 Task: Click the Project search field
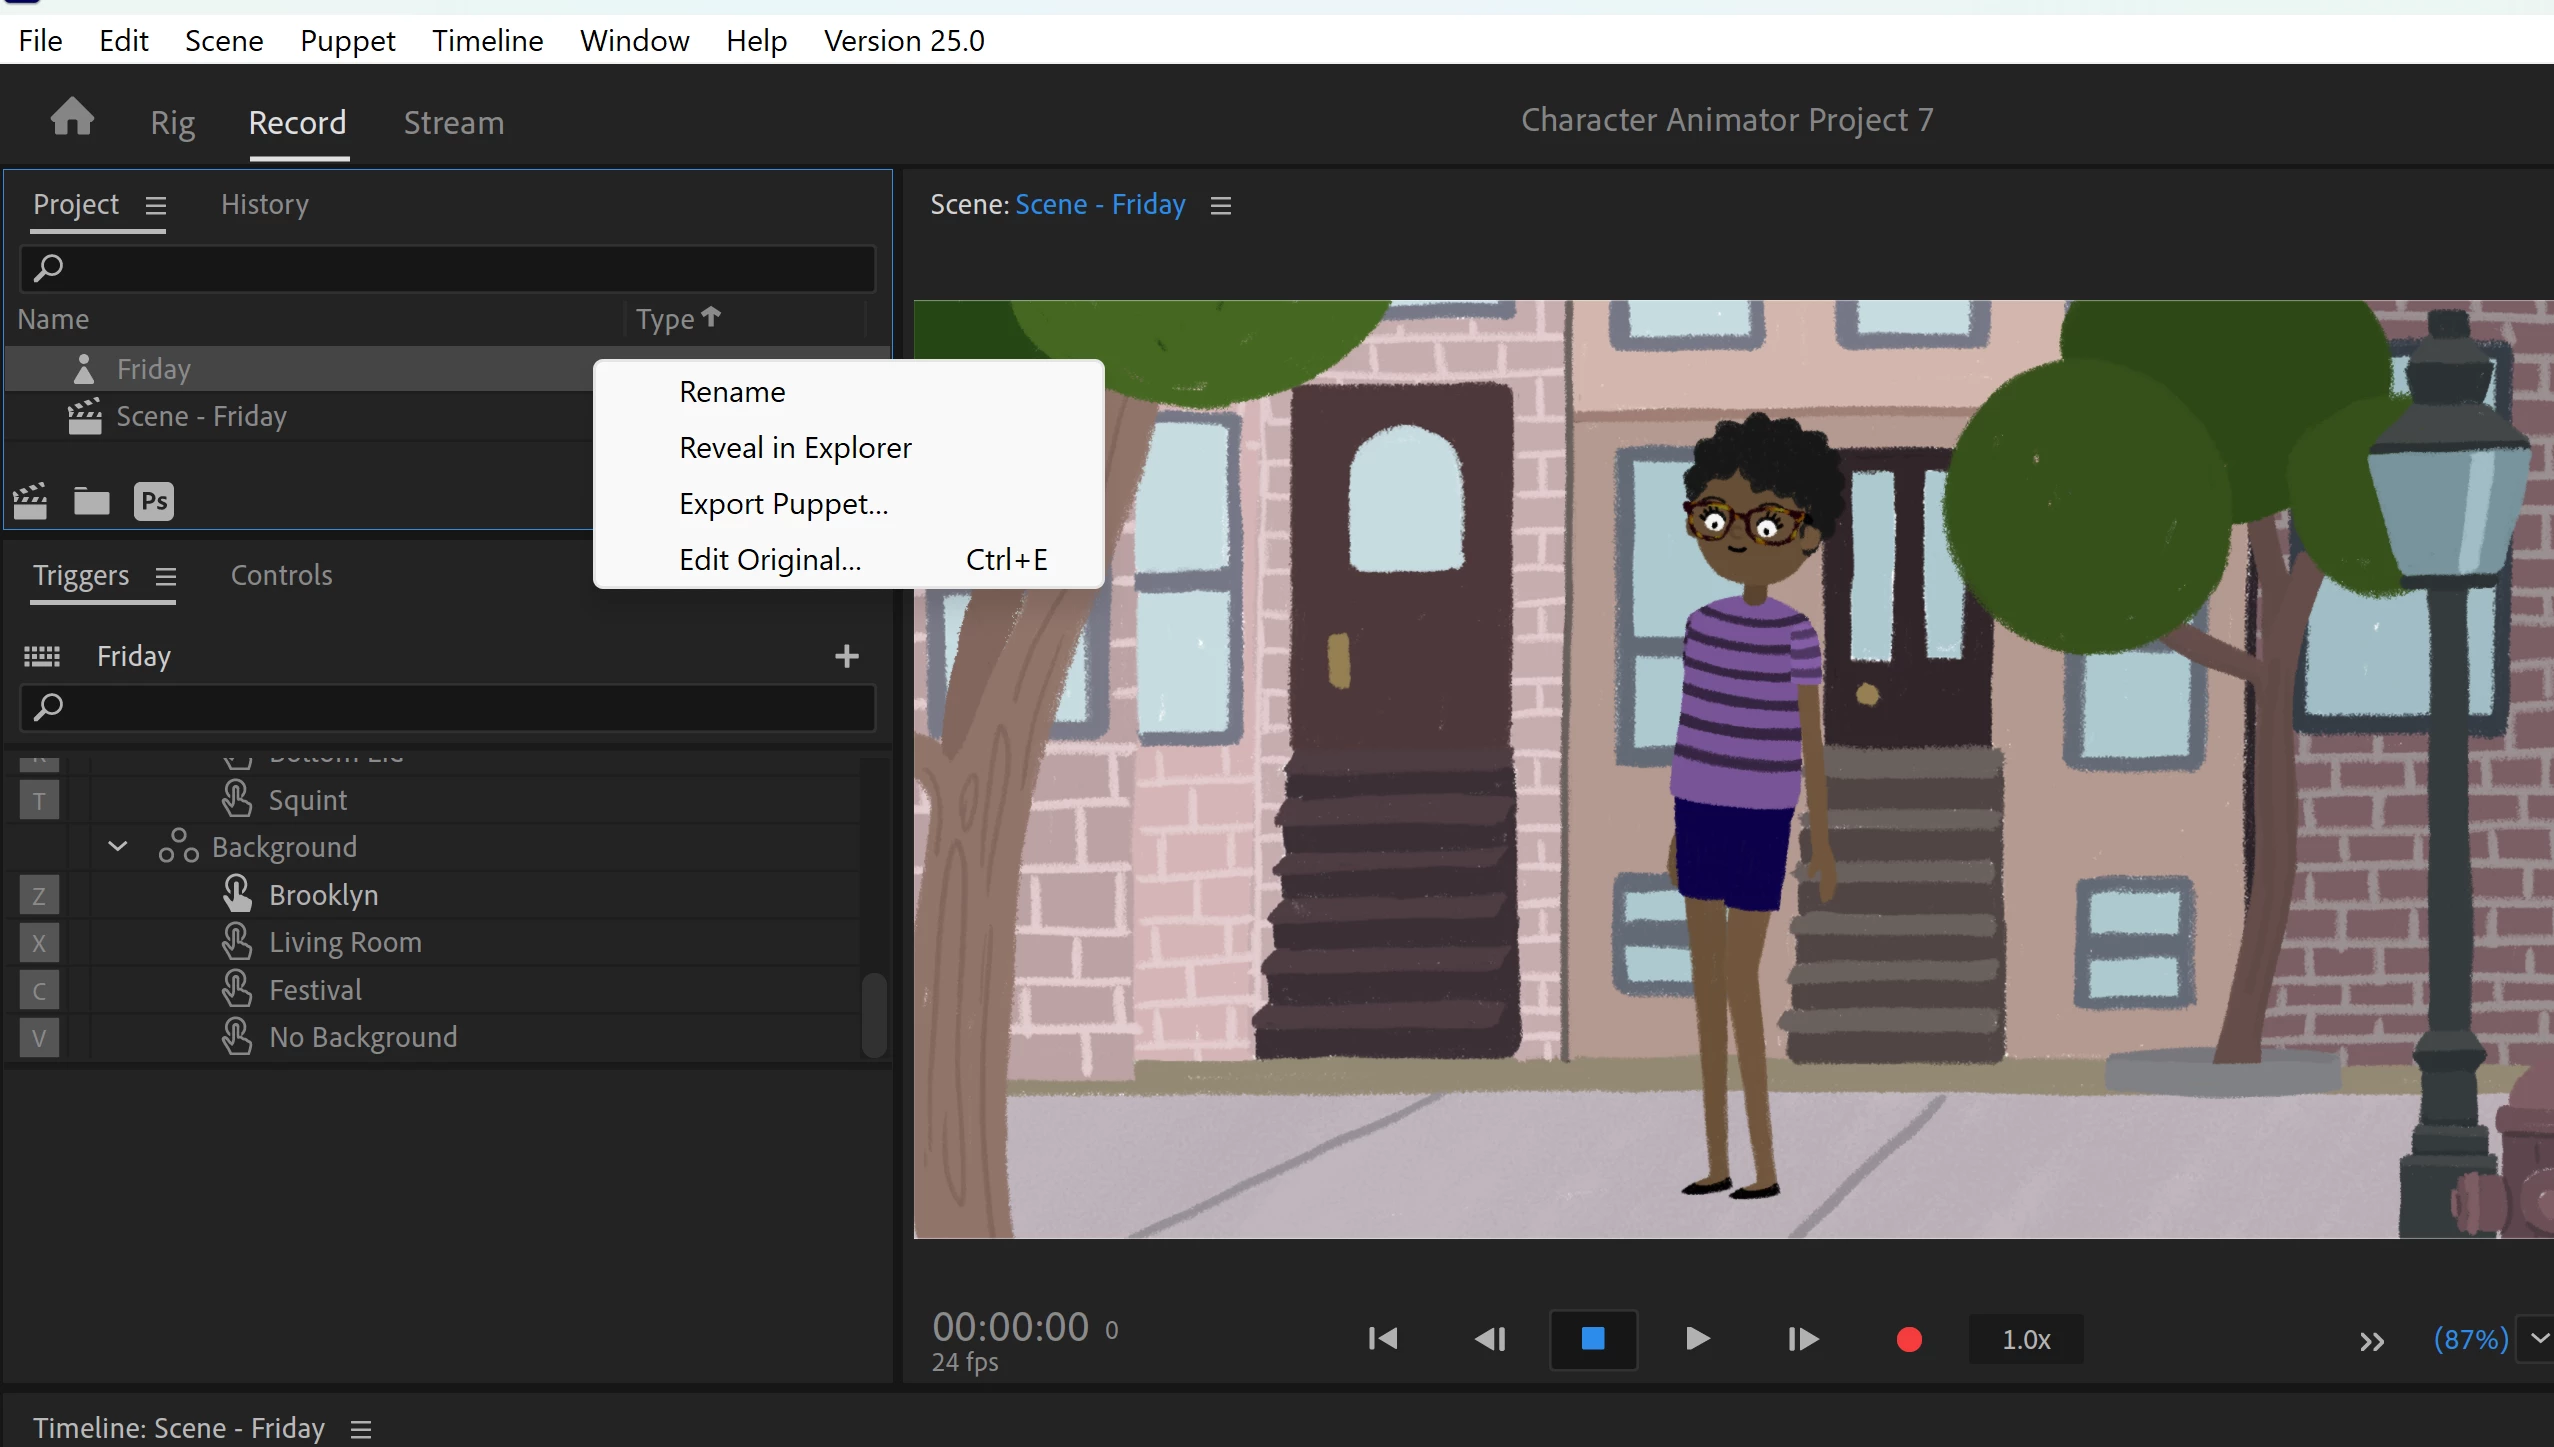click(x=447, y=268)
